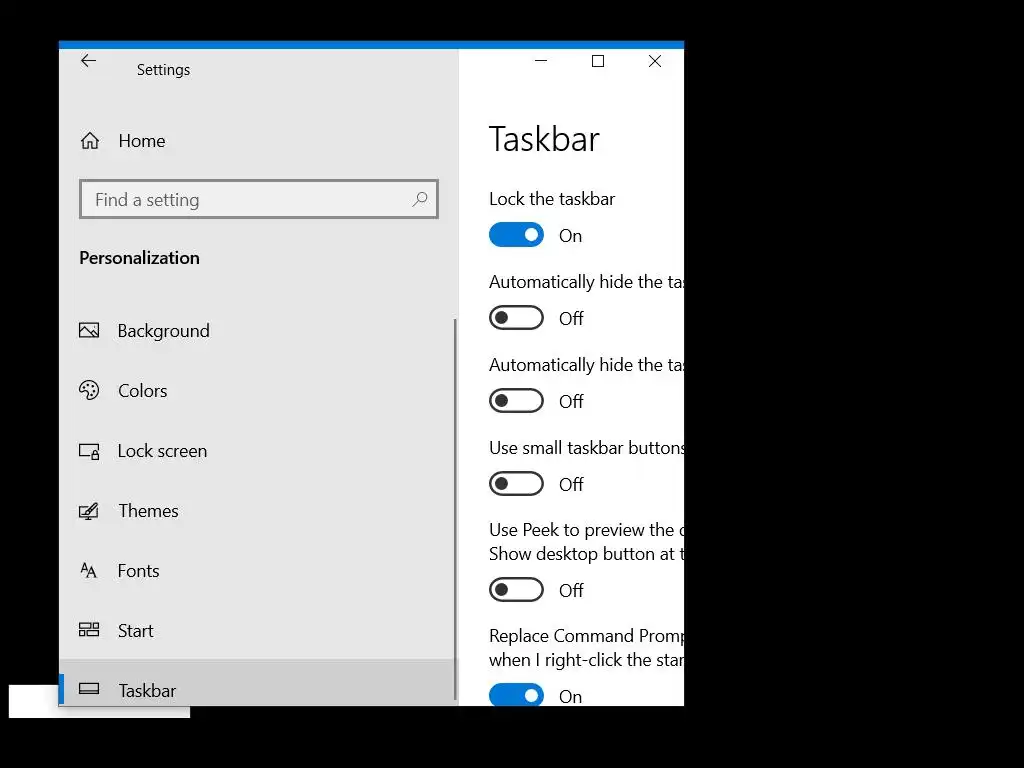Click the Themes brush icon

pos(89,511)
